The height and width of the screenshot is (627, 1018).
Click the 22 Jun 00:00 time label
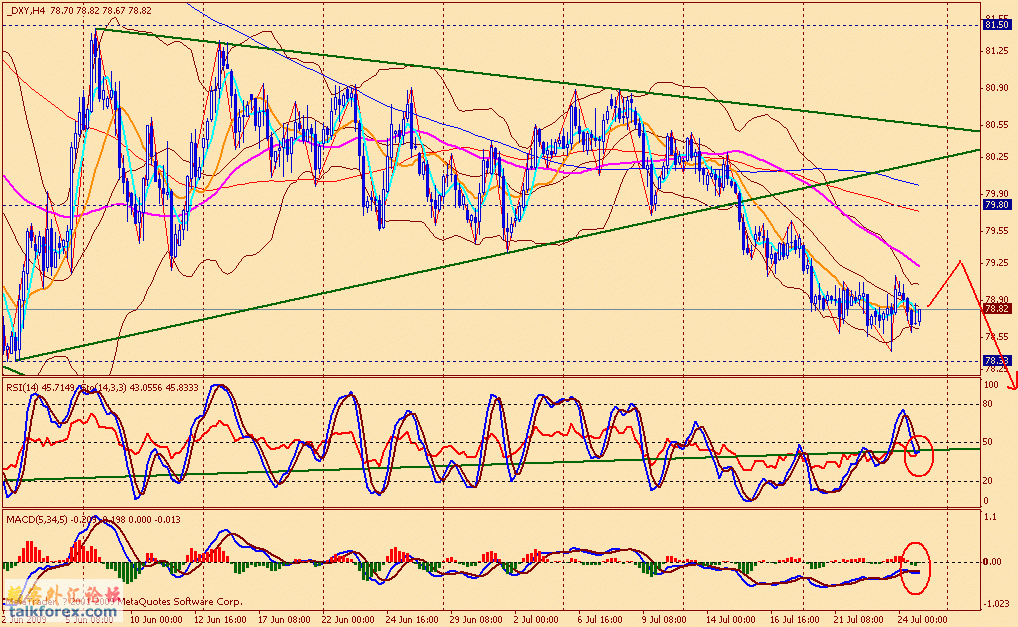(x=349, y=619)
